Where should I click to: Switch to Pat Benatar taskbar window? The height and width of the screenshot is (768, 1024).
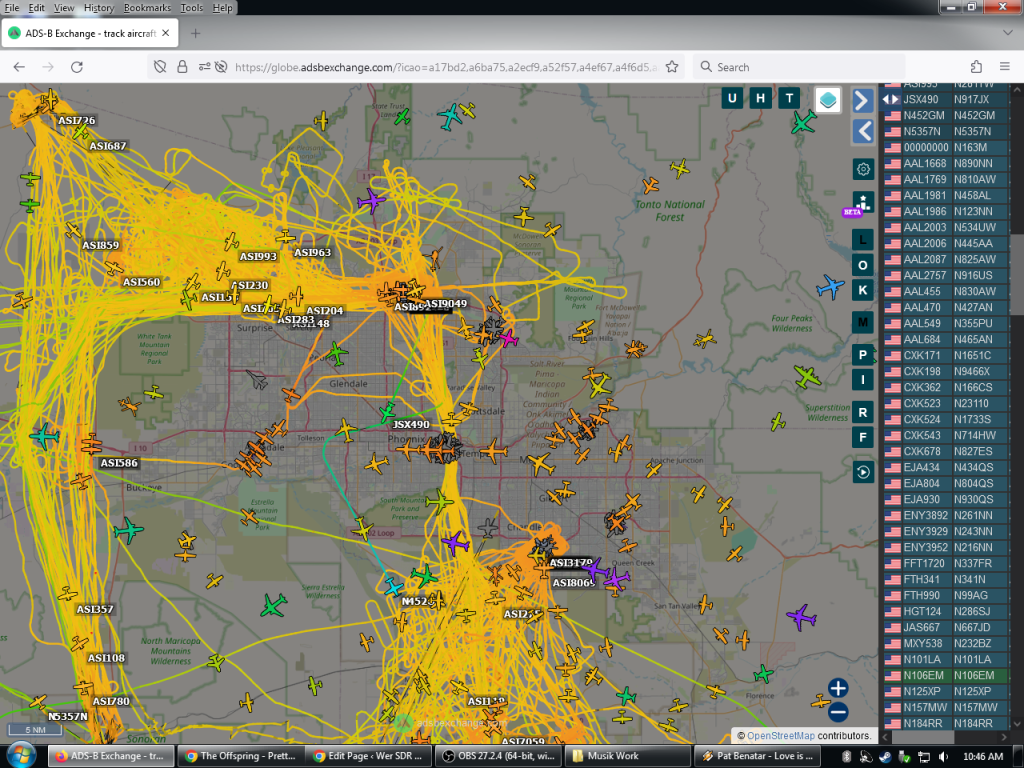[758, 756]
